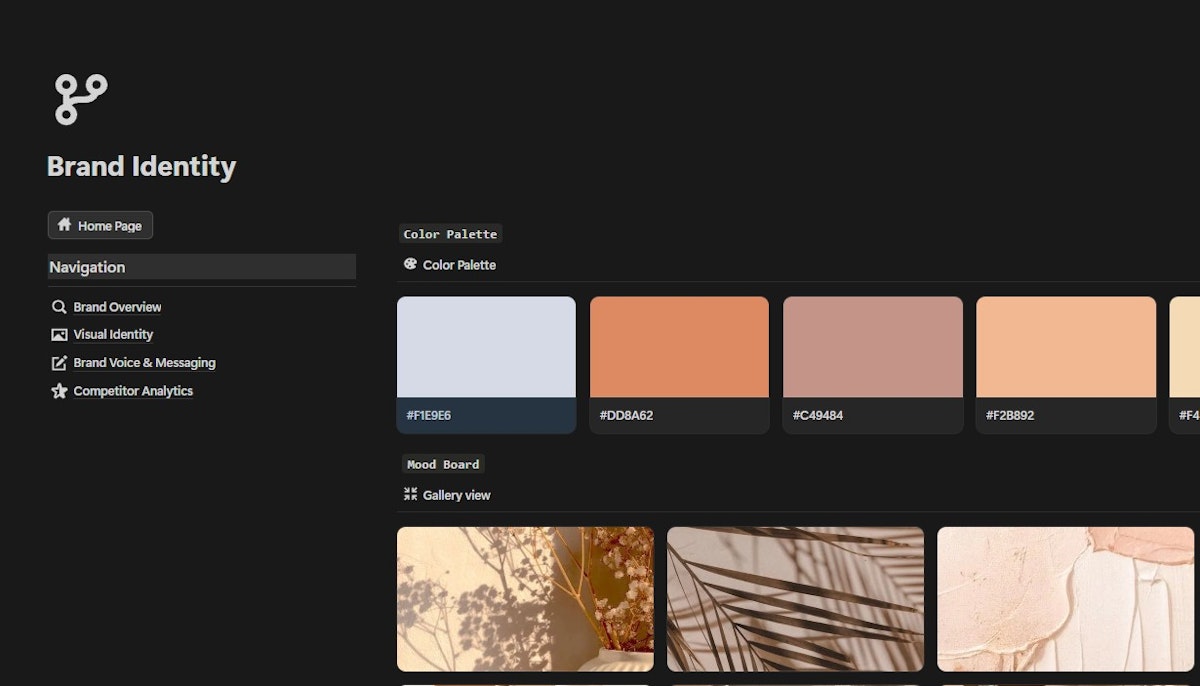Click the star icon beside Competitor Analytics
1200x686 pixels.
coord(59,391)
